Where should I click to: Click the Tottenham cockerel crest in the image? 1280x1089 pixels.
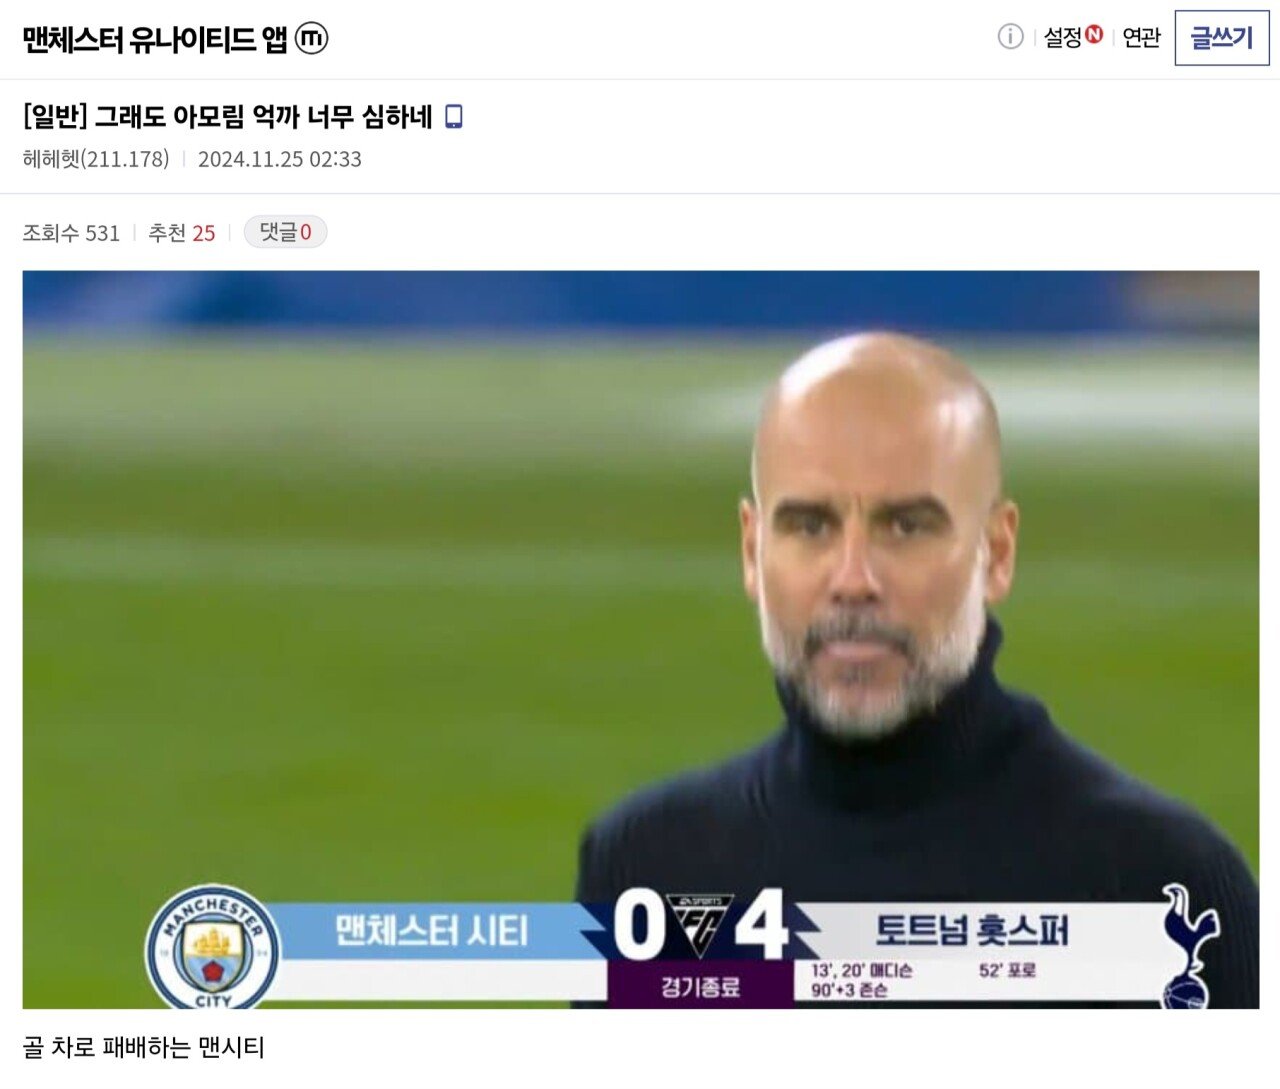point(1189,946)
